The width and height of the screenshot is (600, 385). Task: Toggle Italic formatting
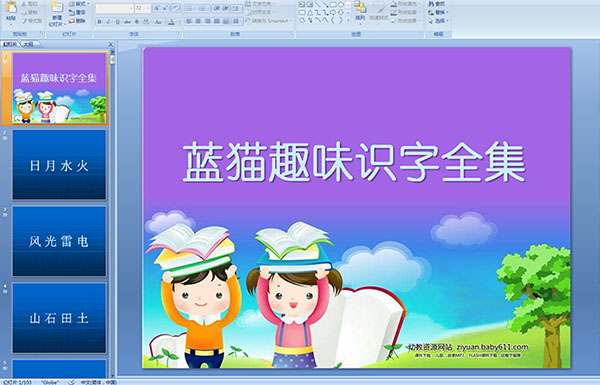(x=108, y=22)
